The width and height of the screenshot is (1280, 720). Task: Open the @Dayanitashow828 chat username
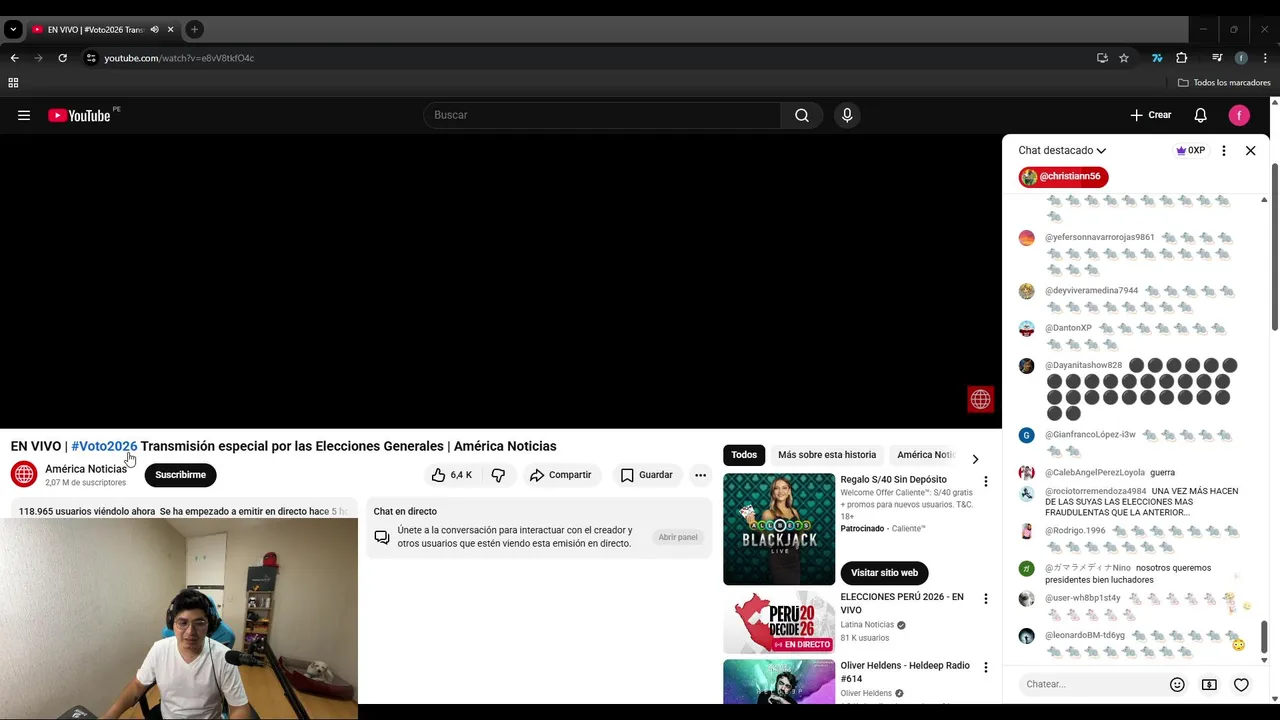(1083, 366)
